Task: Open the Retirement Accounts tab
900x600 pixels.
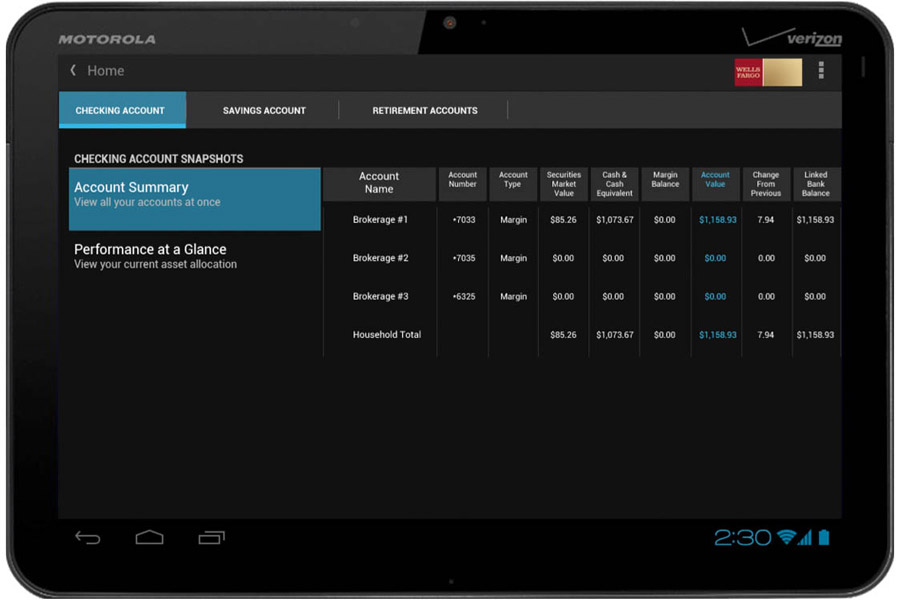Action: (425, 111)
